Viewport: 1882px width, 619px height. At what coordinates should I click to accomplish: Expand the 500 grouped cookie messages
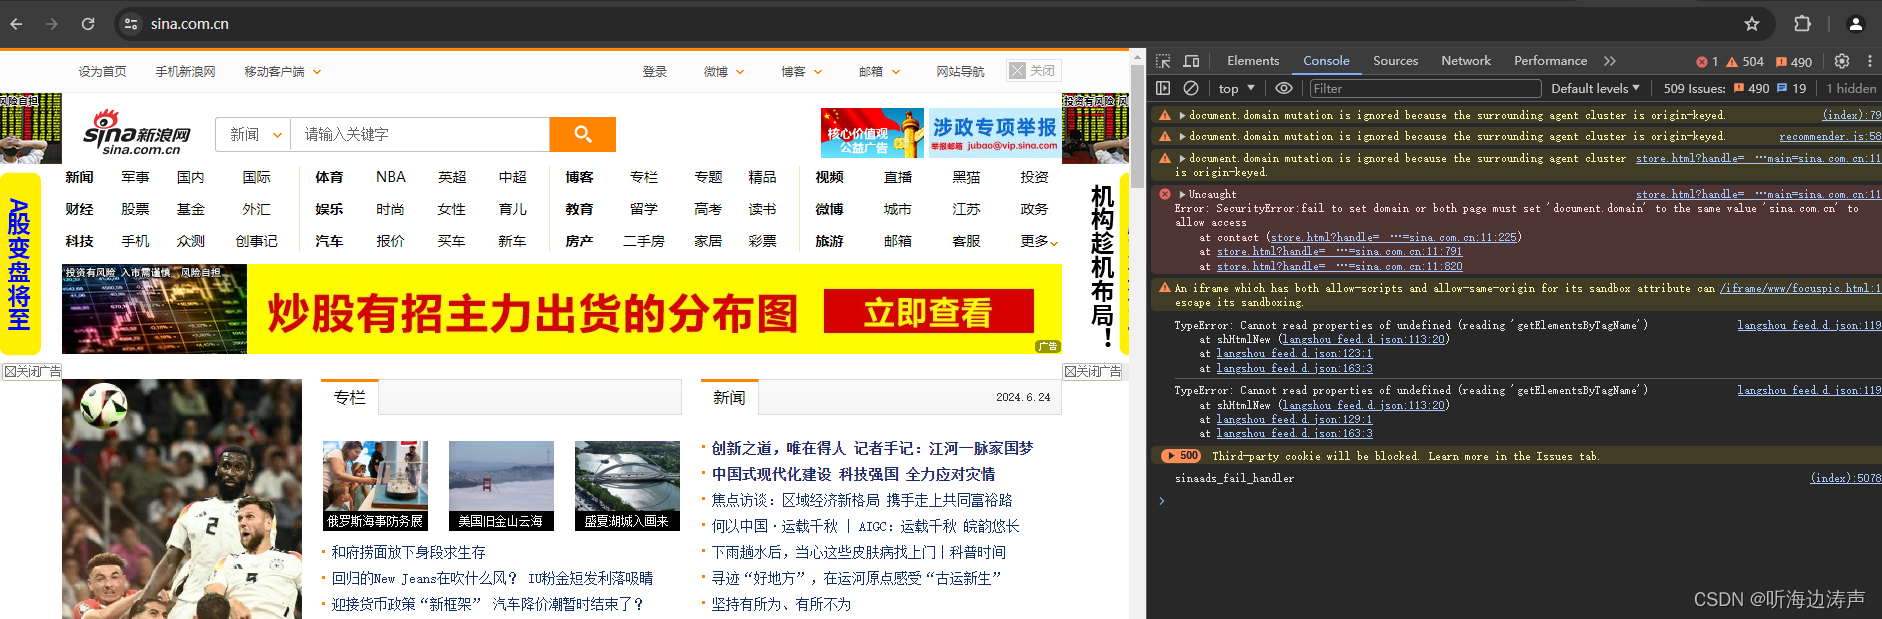pyautogui.click(x=1180, y=456)
